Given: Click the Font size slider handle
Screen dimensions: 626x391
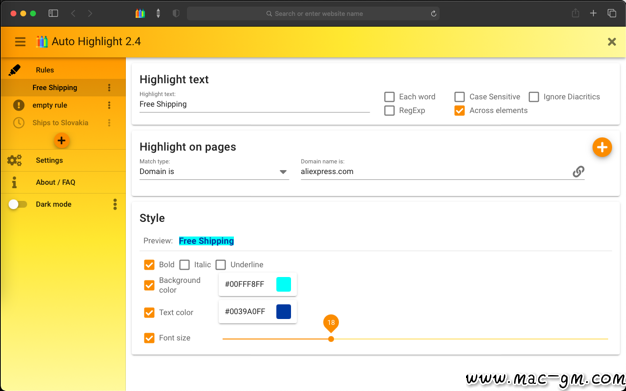Looking at the screenshot, I should point(331,339).
